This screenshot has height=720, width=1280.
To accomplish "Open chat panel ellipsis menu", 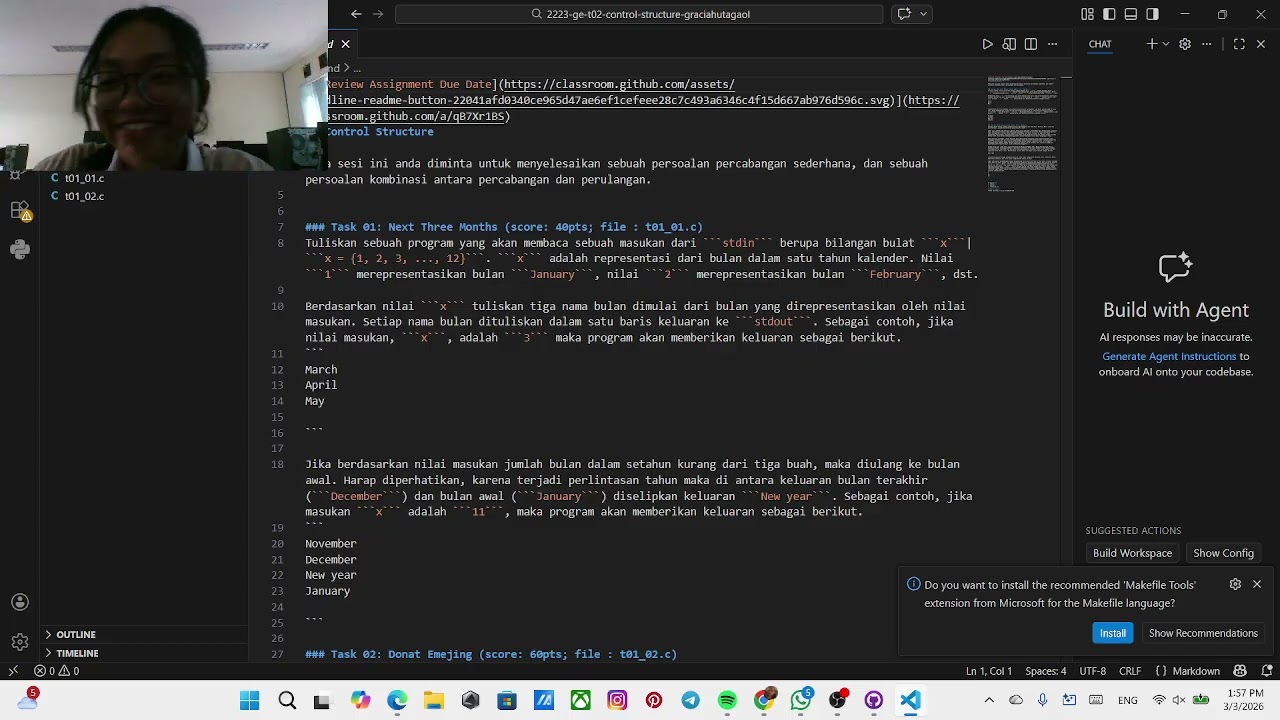I will tap(1207, 44).
